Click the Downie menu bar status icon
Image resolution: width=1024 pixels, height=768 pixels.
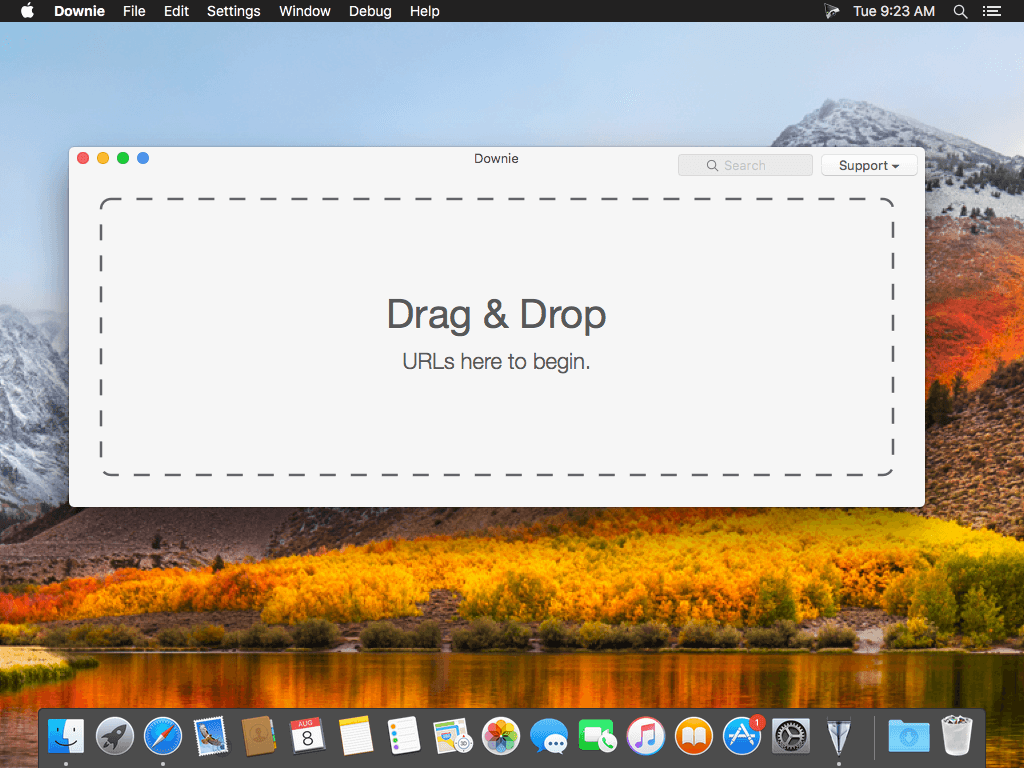click(x=831, y=11)
